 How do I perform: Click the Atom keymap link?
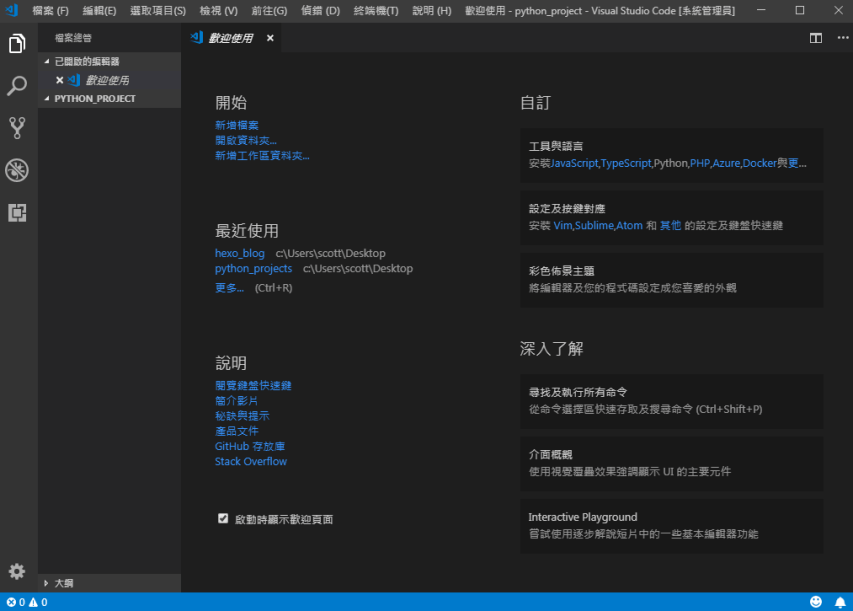[629, 225]
